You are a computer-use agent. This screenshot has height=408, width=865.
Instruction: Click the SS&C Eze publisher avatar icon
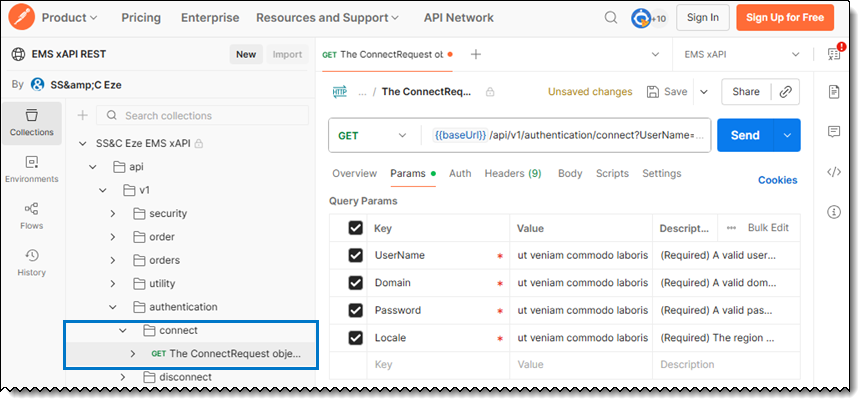37,84
